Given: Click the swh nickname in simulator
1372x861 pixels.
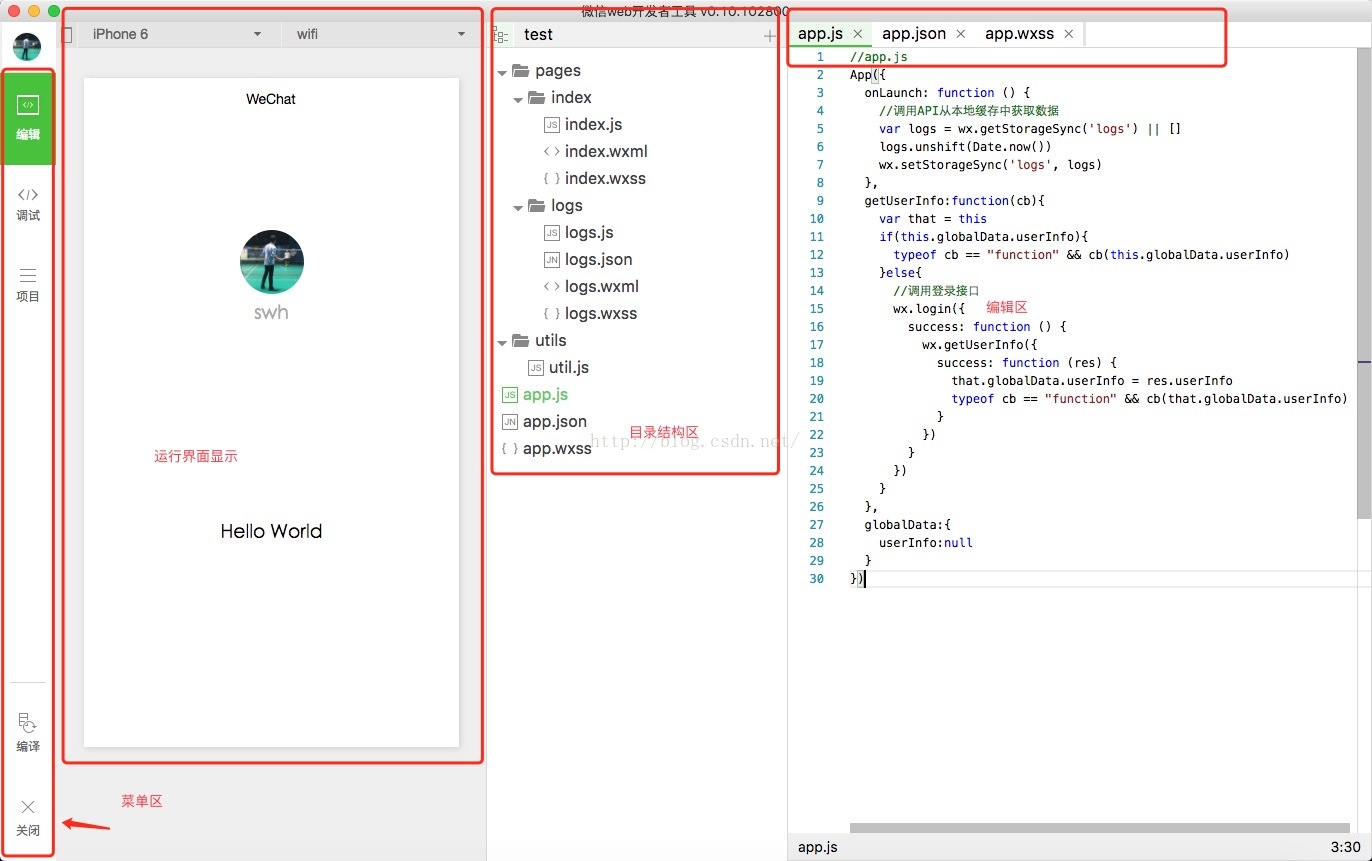Looking at the screenshot, I should pyautogui.click(x=271, y=312).
